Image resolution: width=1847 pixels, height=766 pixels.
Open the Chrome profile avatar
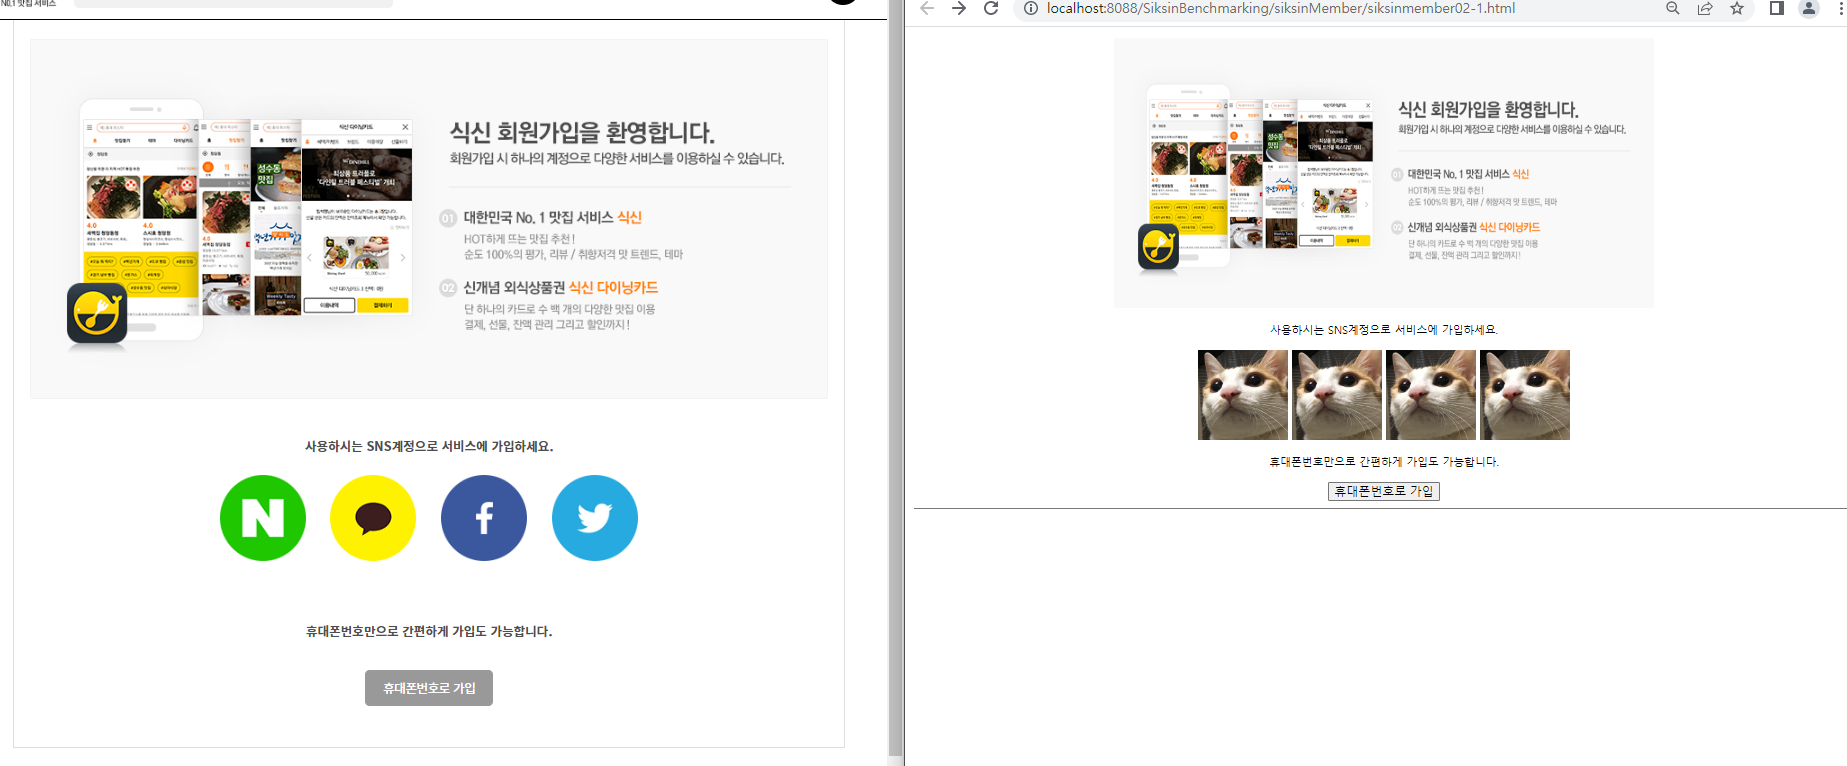click(x=1809, y=9)
